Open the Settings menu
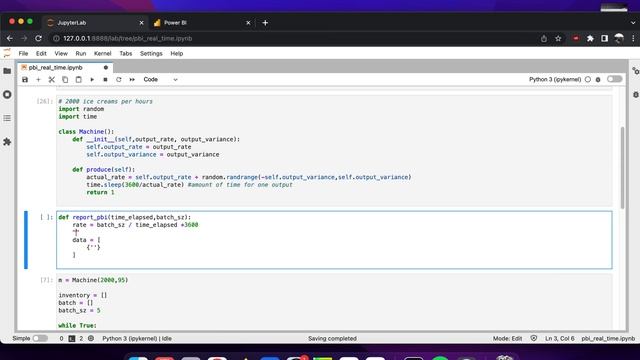Image resolution: width=640 pixels, height=360 pixels. point(151,53)
